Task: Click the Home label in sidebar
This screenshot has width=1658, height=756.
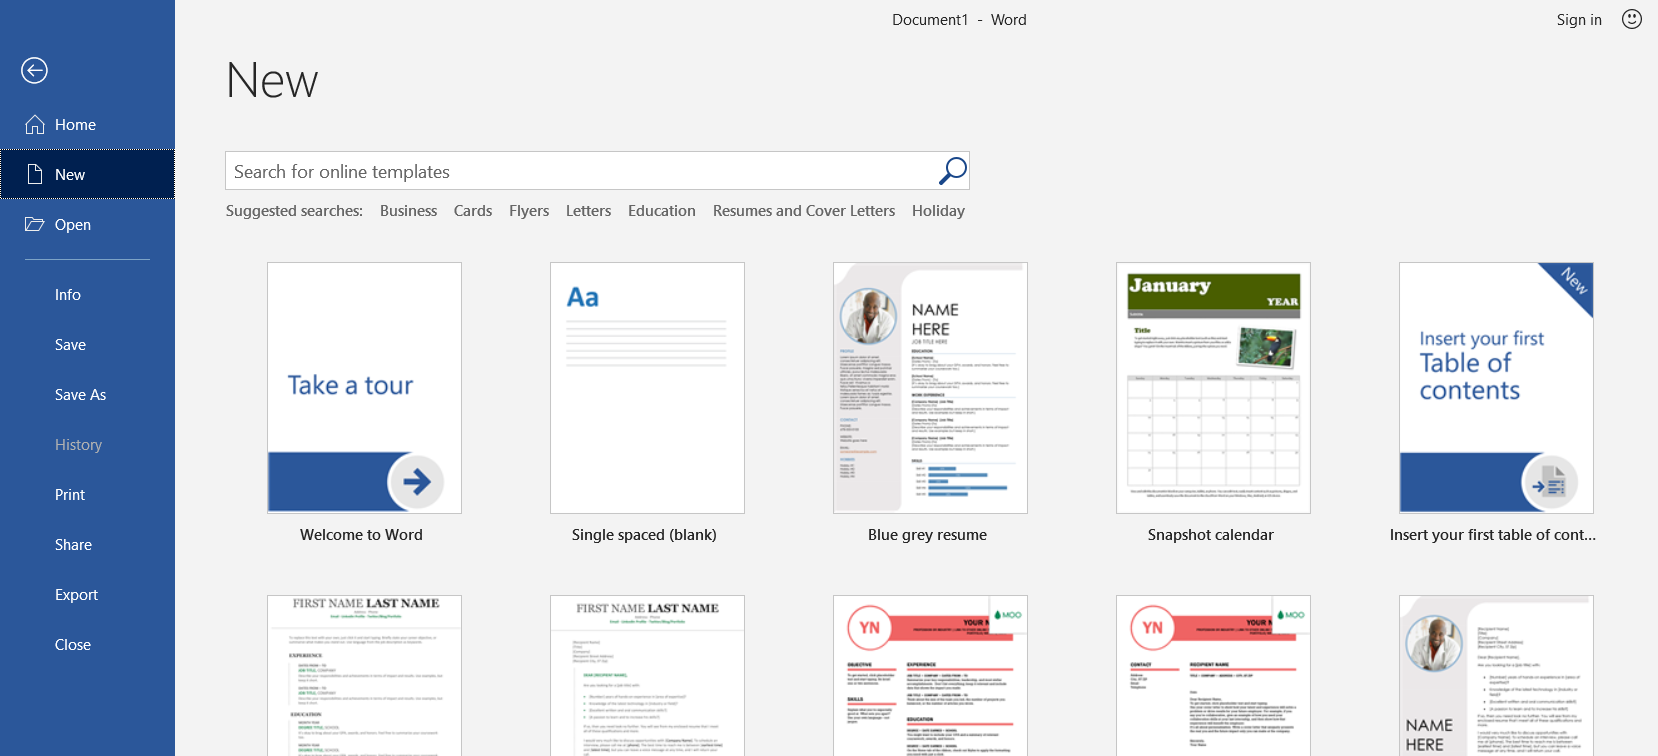Action: (x=75, y=124)
